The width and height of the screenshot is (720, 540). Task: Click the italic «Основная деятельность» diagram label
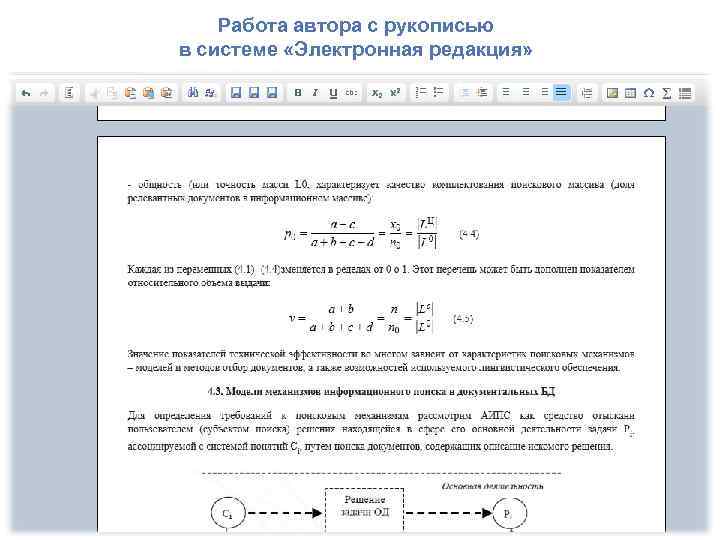493,486
